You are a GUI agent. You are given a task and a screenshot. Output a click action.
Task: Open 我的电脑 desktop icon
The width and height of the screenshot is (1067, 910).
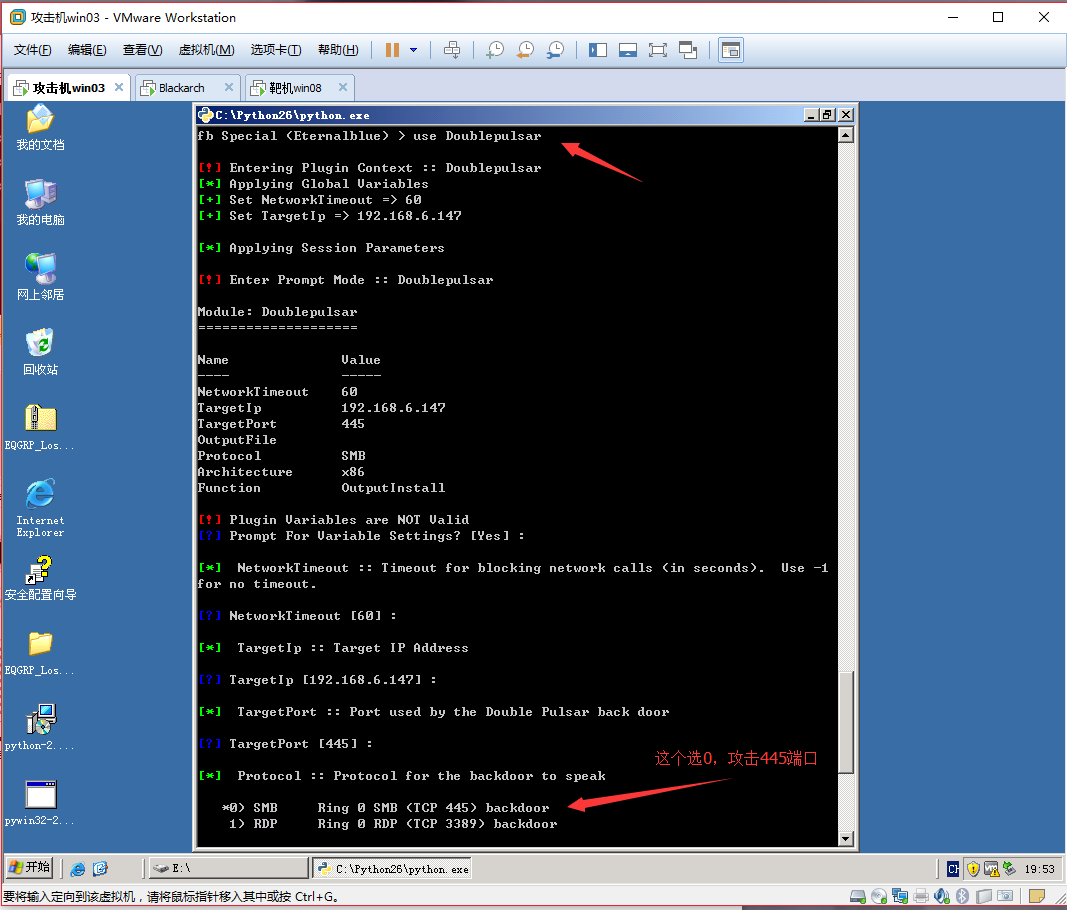(40, 202)
